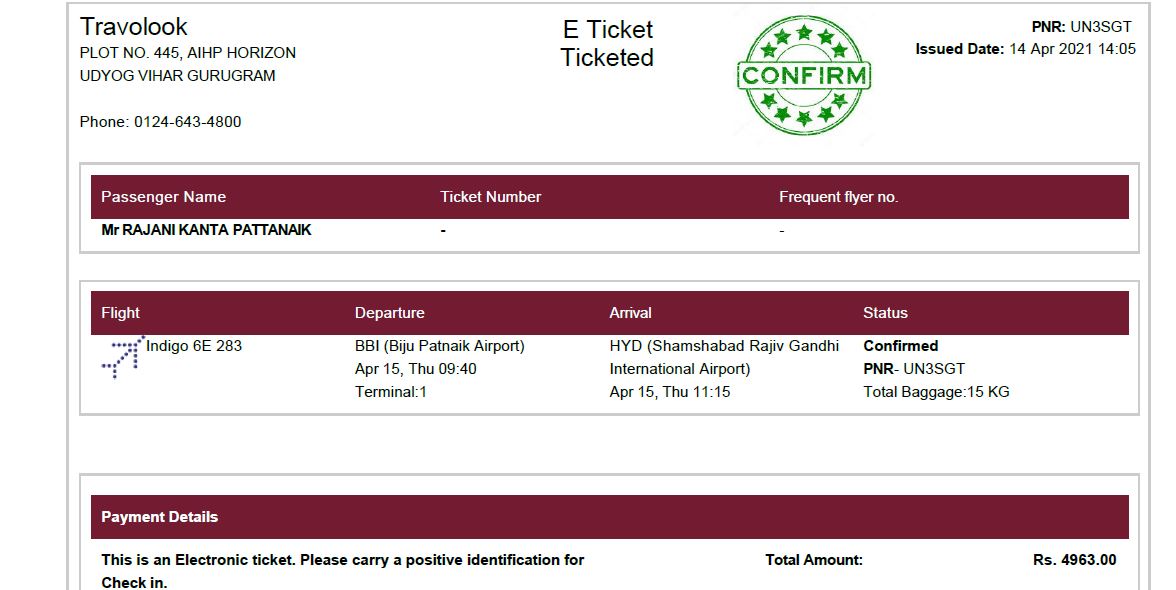Image resolution: width=1176 pixels, height=590 pixels.
Task: Click the Issued Date value
Action: 1072,49
